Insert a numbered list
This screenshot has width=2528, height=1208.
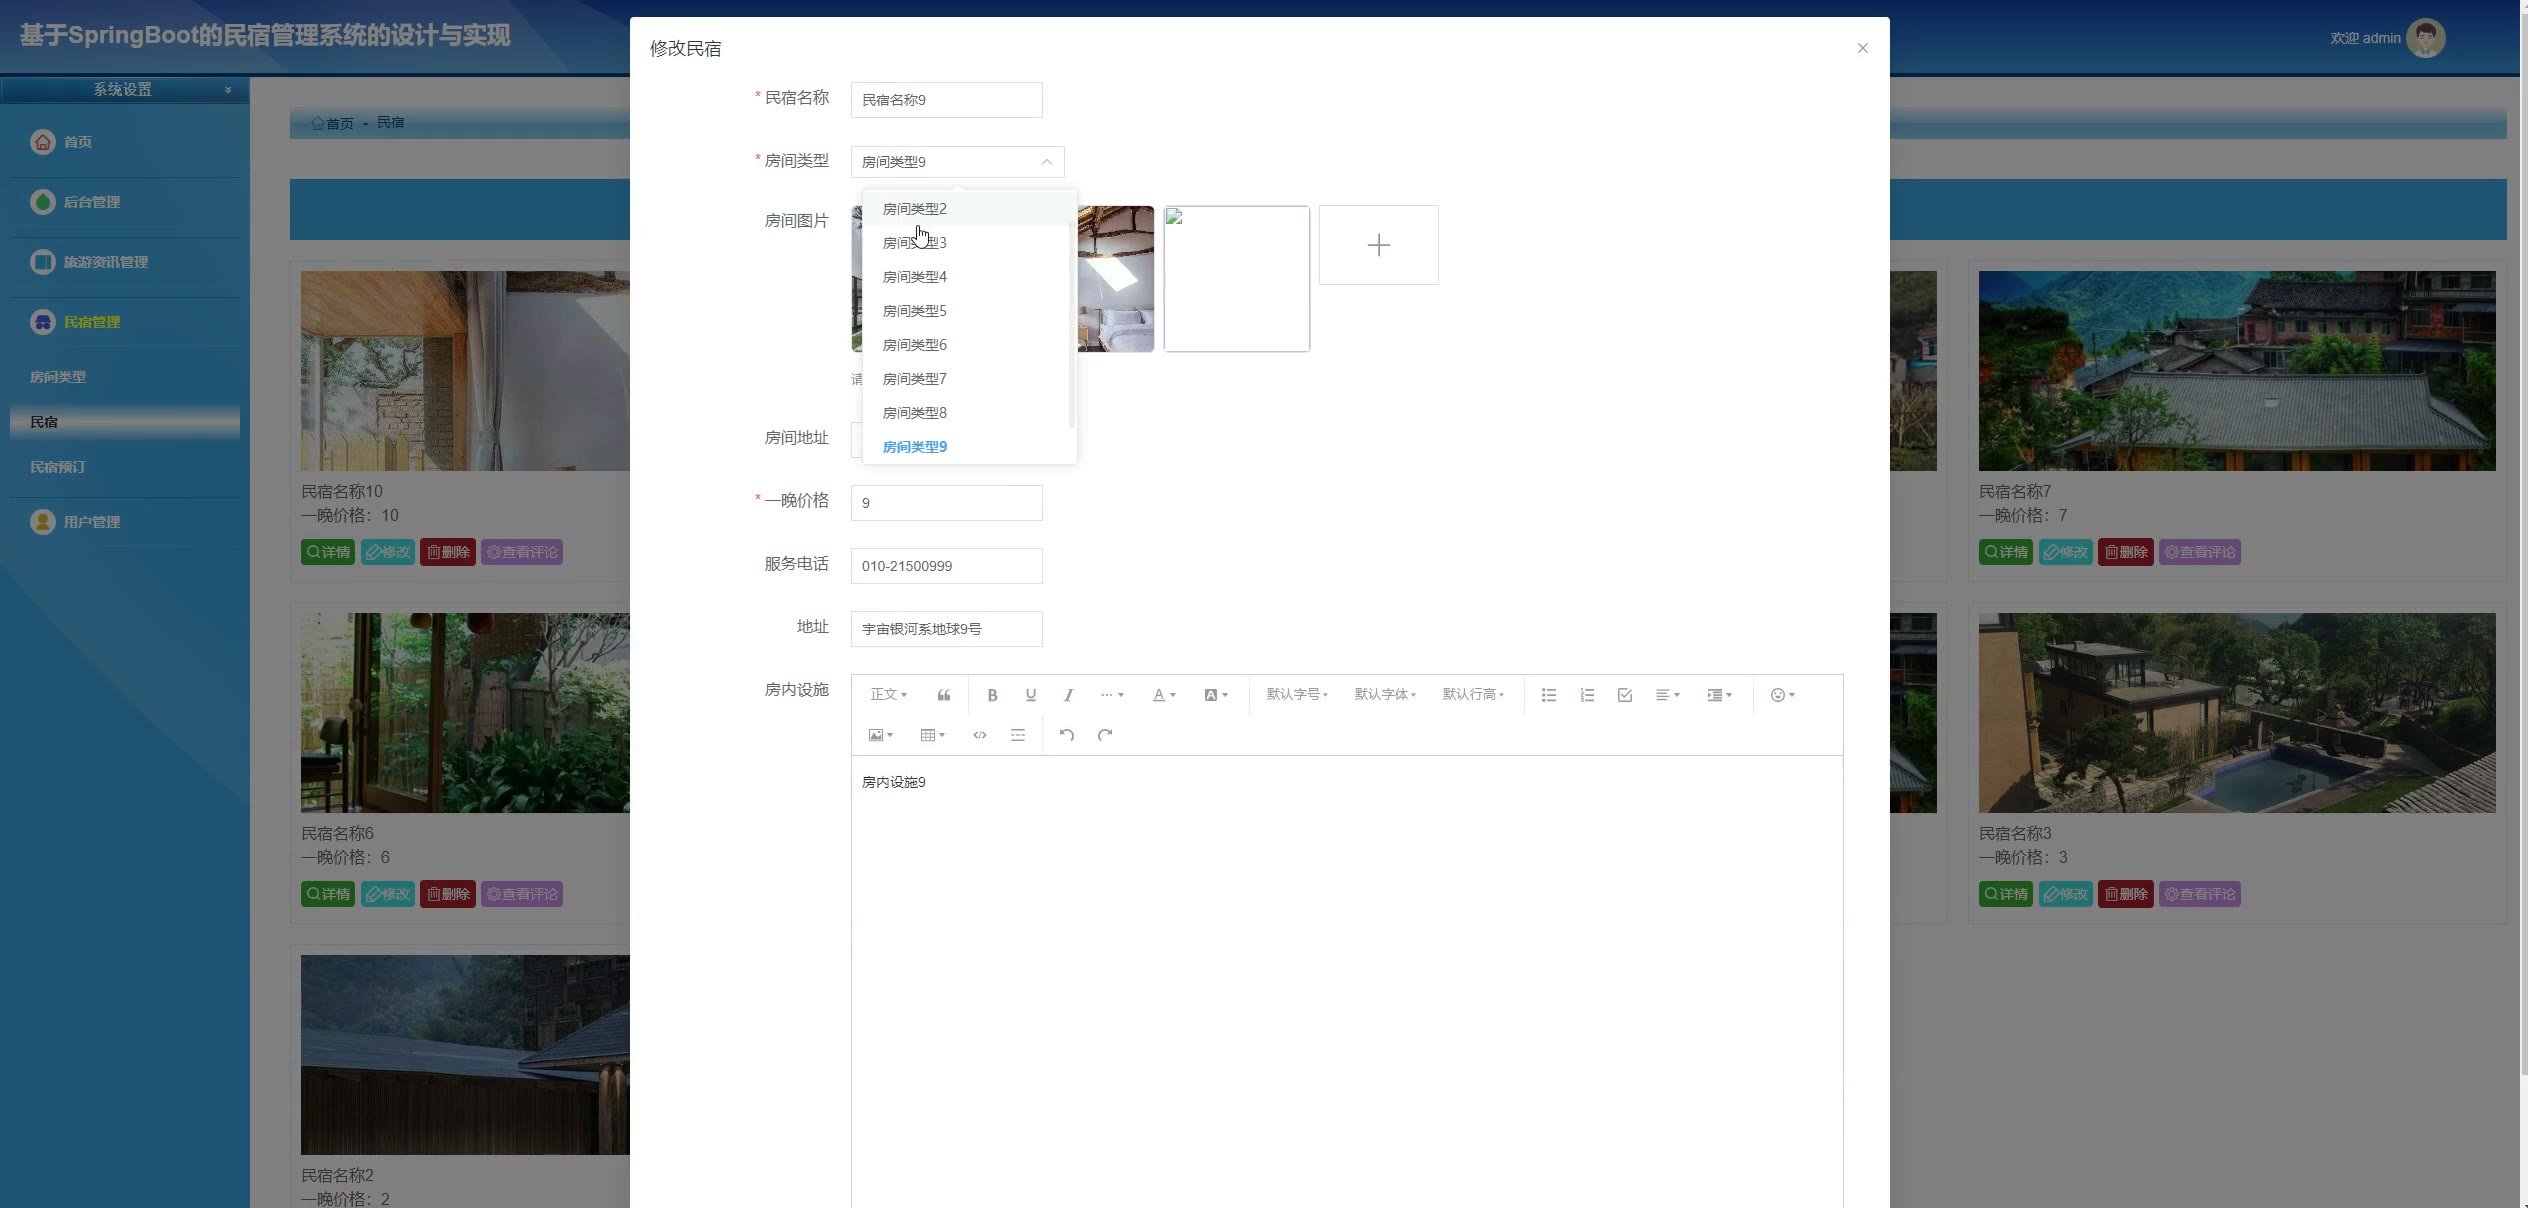tap(1586, 695)
